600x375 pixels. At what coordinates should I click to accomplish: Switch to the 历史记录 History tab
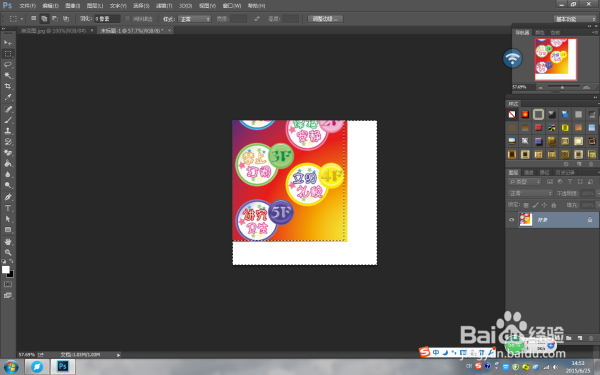(x=565, y=173)
